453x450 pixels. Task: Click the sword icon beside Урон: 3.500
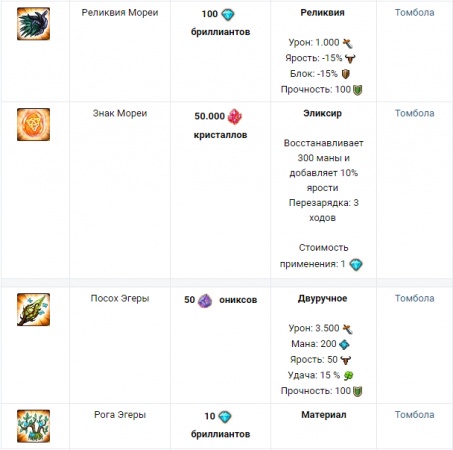tap(347, 329)
